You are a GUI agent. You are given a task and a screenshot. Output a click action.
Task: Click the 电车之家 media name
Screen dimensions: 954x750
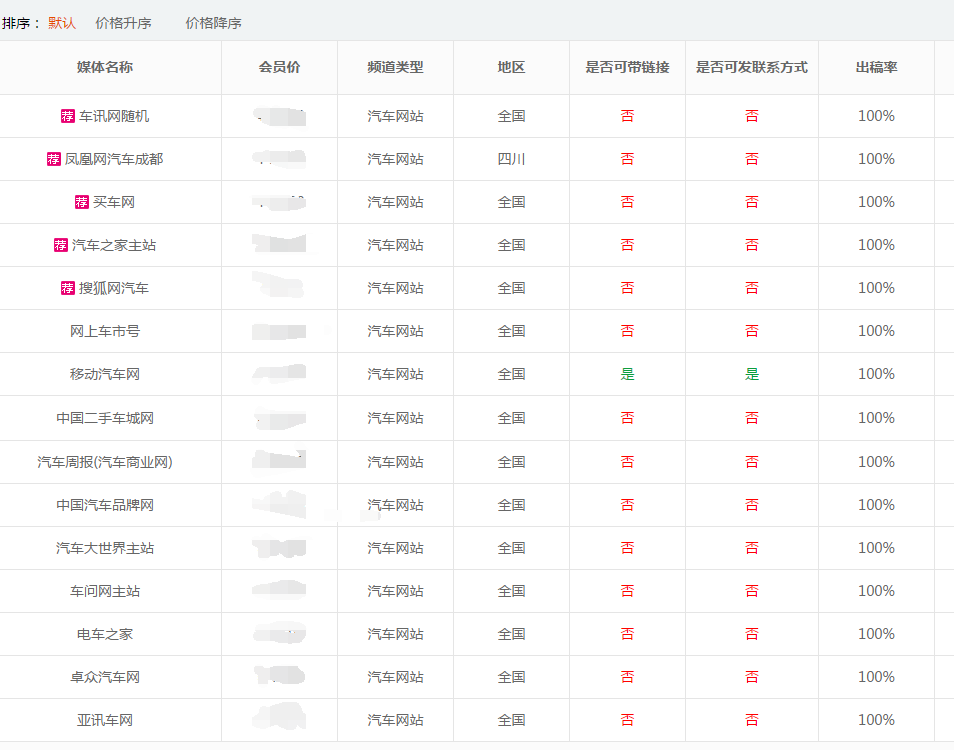pyautogui.click(x=105, y=634)
